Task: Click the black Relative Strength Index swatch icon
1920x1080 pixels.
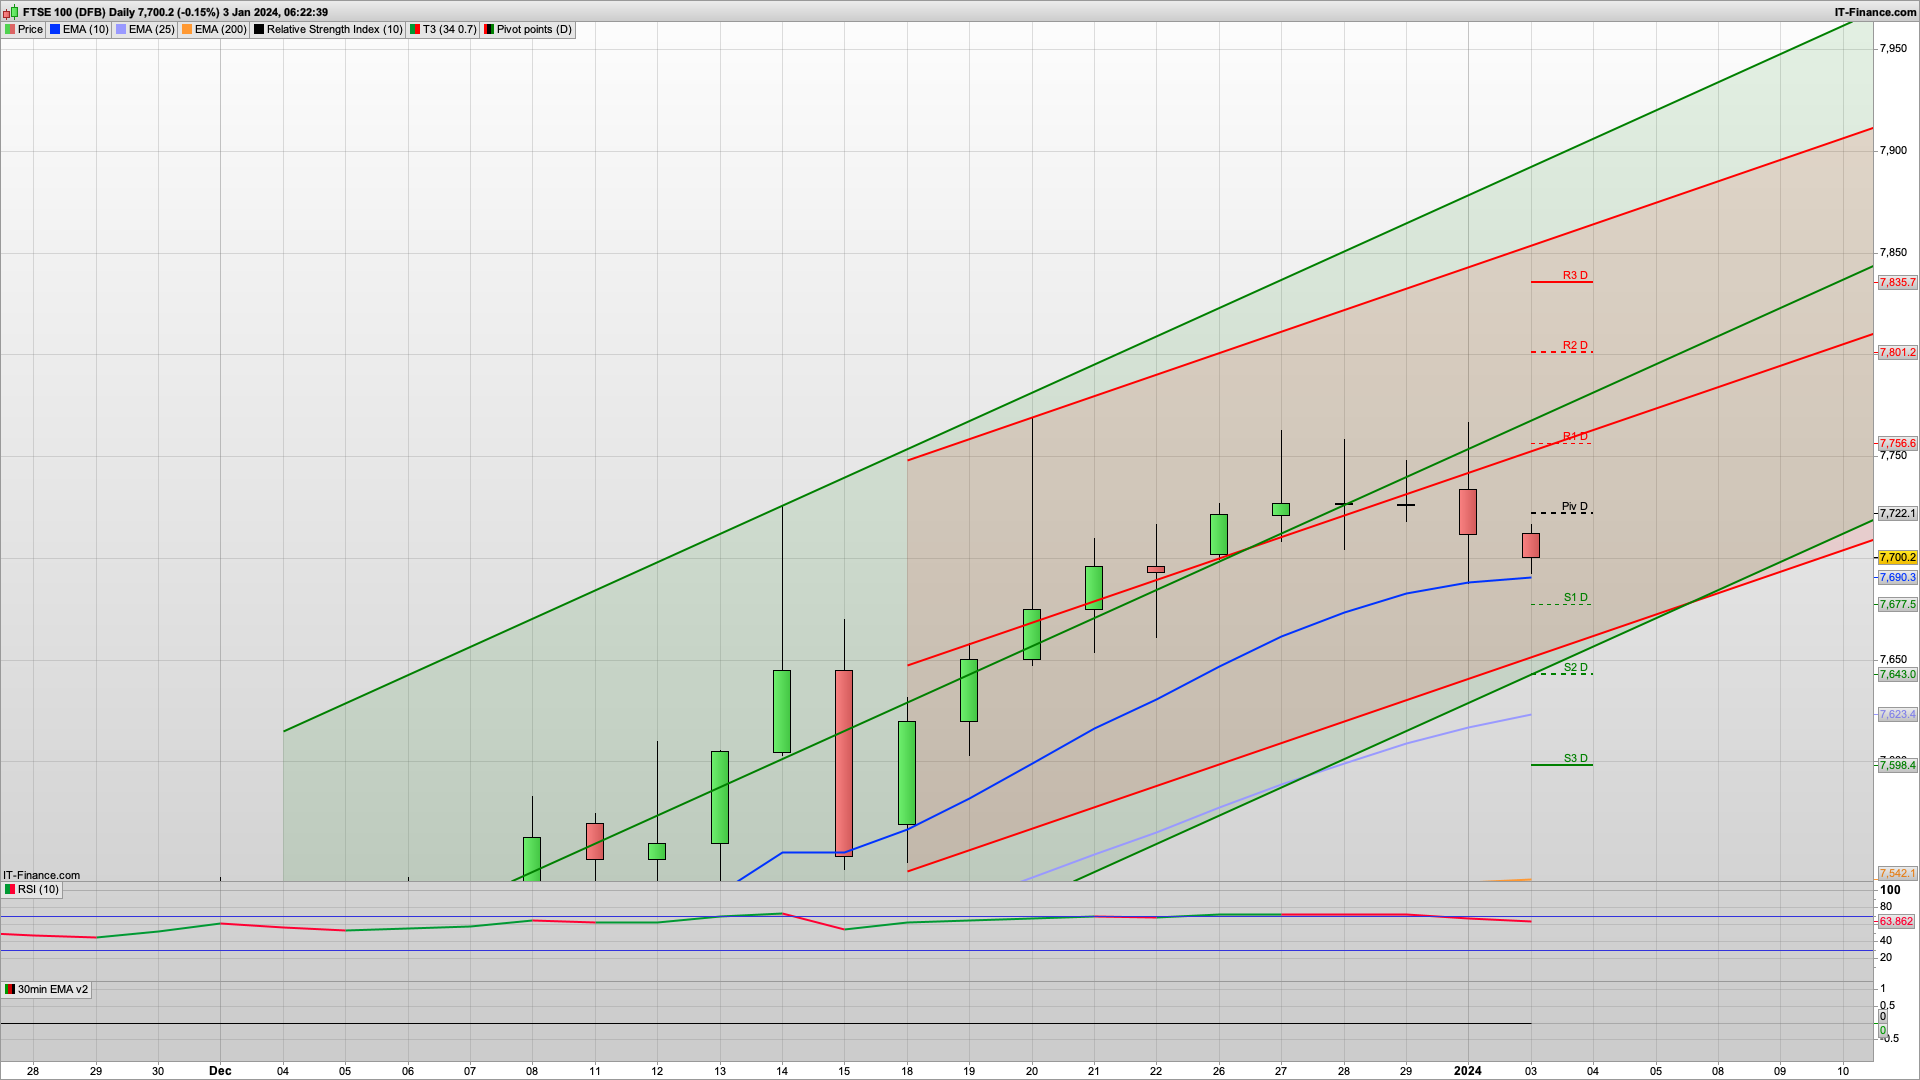Action: 259,30
